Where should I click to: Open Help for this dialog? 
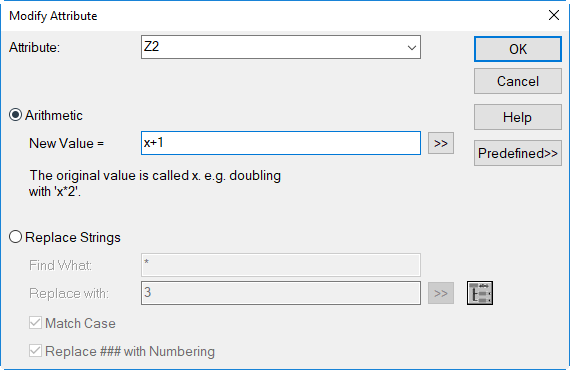pyautogui.click(x=518, y=117)
